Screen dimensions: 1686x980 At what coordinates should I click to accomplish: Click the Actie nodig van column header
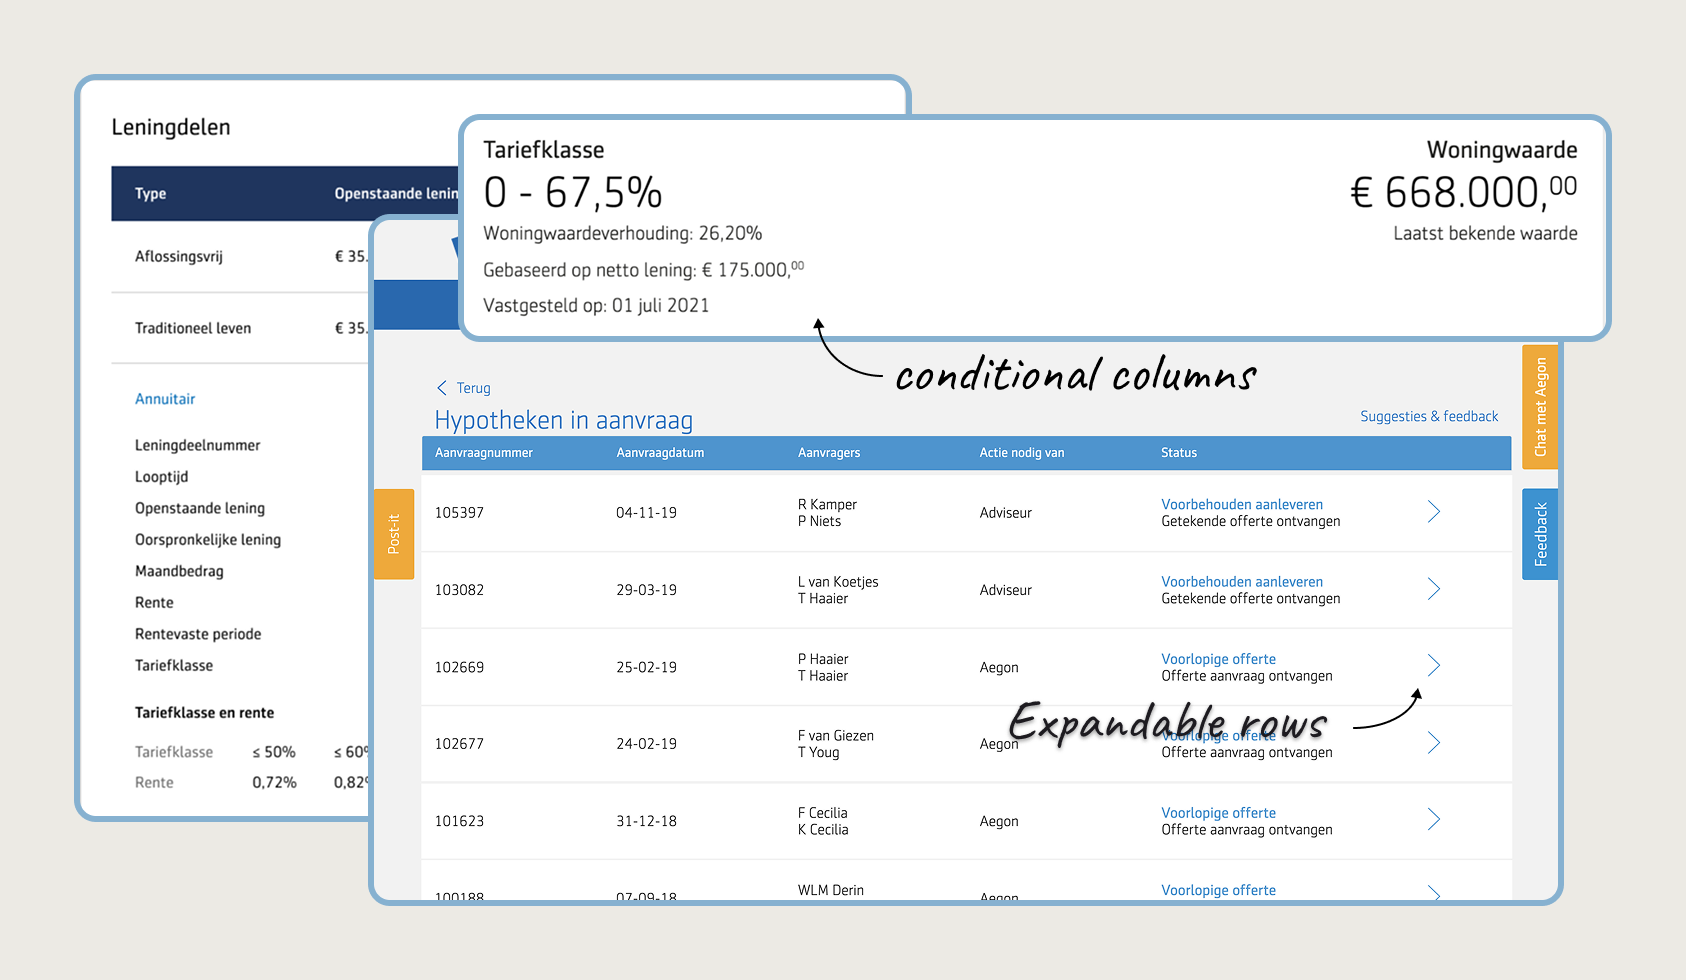point(1021,453)
